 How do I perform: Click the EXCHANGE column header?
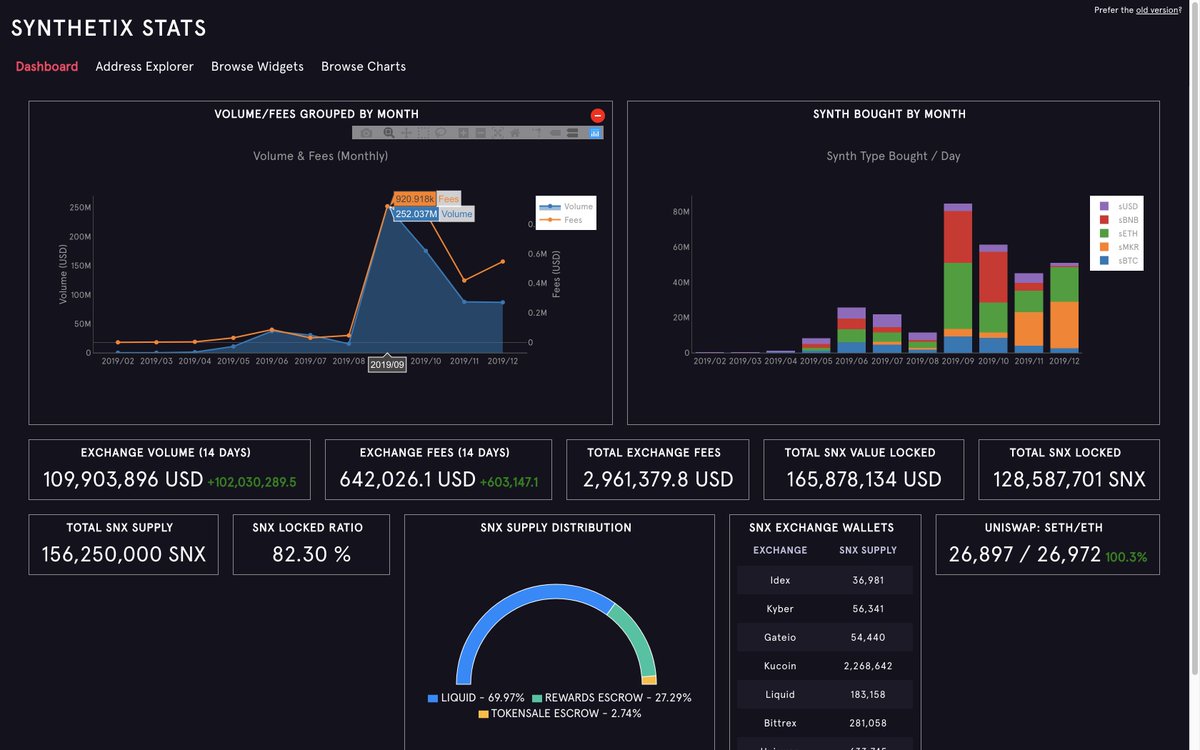780,550
